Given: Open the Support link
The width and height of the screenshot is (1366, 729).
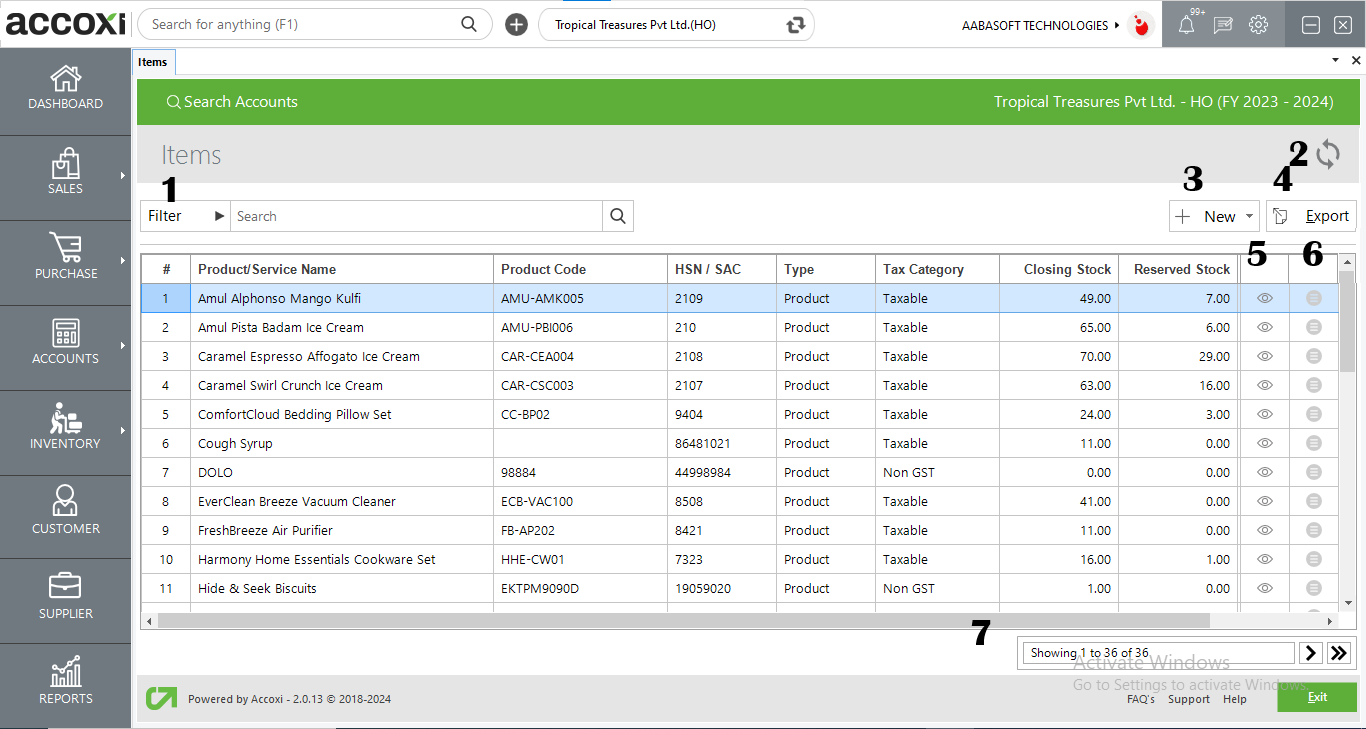Looking at the screenshot, I should 1189,699.
